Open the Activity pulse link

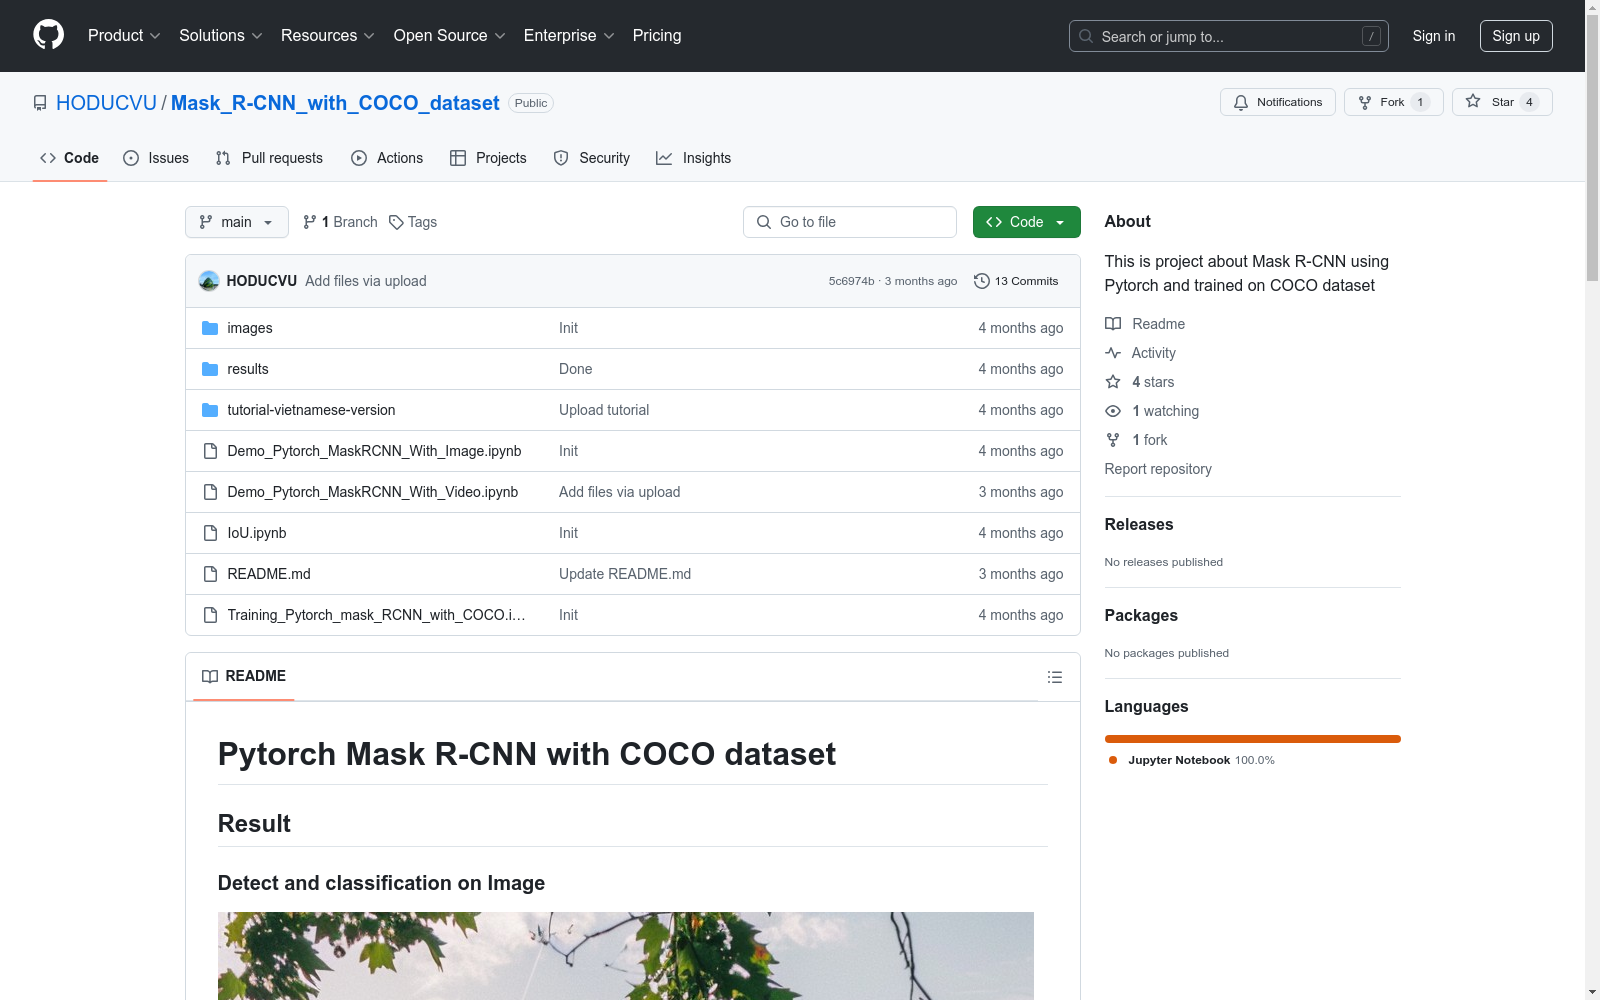(1153, 353)
